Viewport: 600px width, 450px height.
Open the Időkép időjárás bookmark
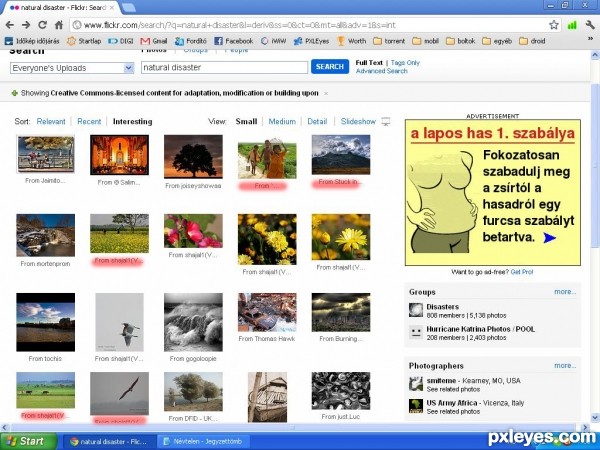[x=32, y=41]
